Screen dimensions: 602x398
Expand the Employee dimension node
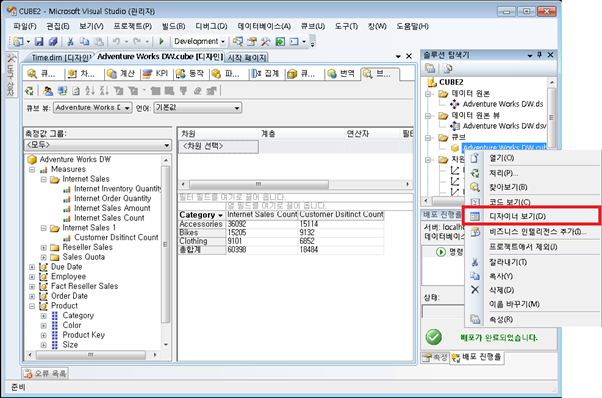[x=32, y=277]
